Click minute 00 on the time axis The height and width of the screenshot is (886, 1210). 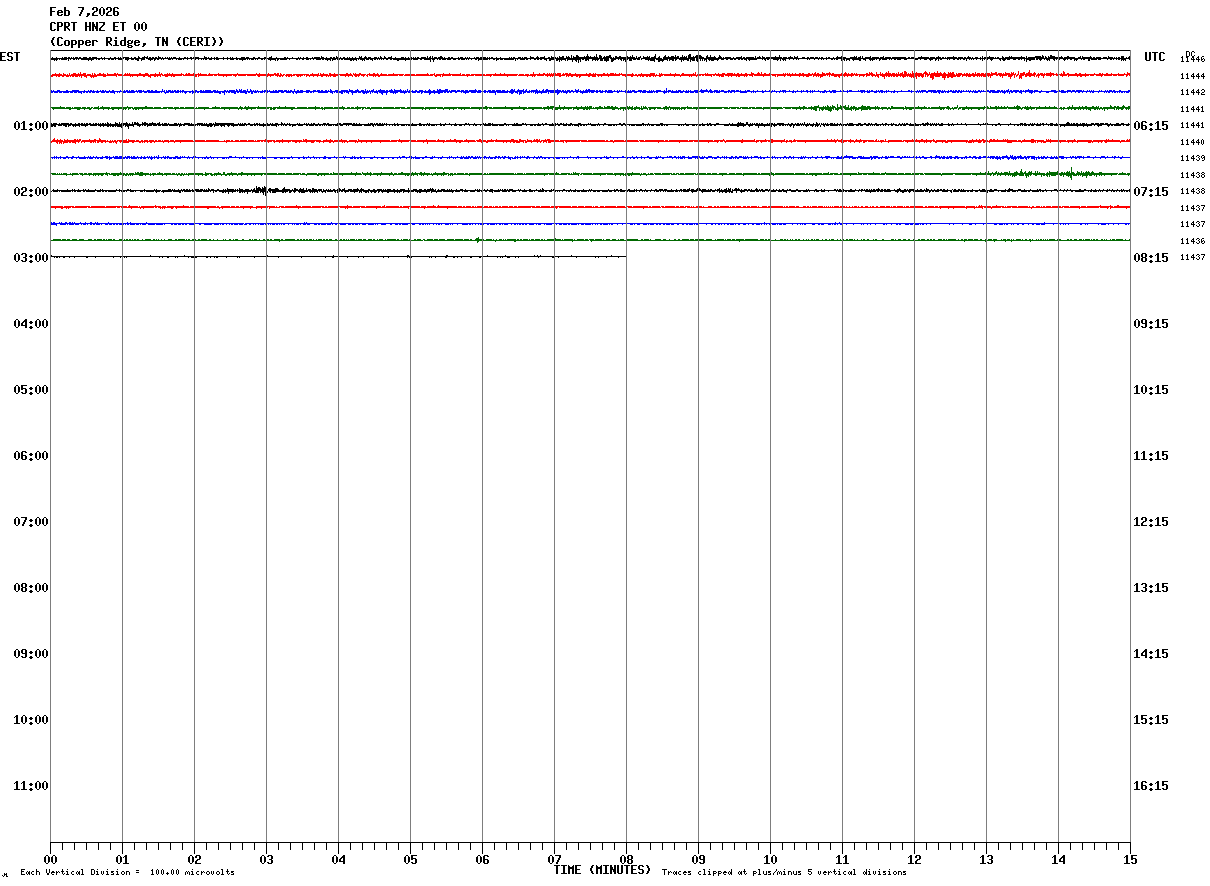click(50, 860)
